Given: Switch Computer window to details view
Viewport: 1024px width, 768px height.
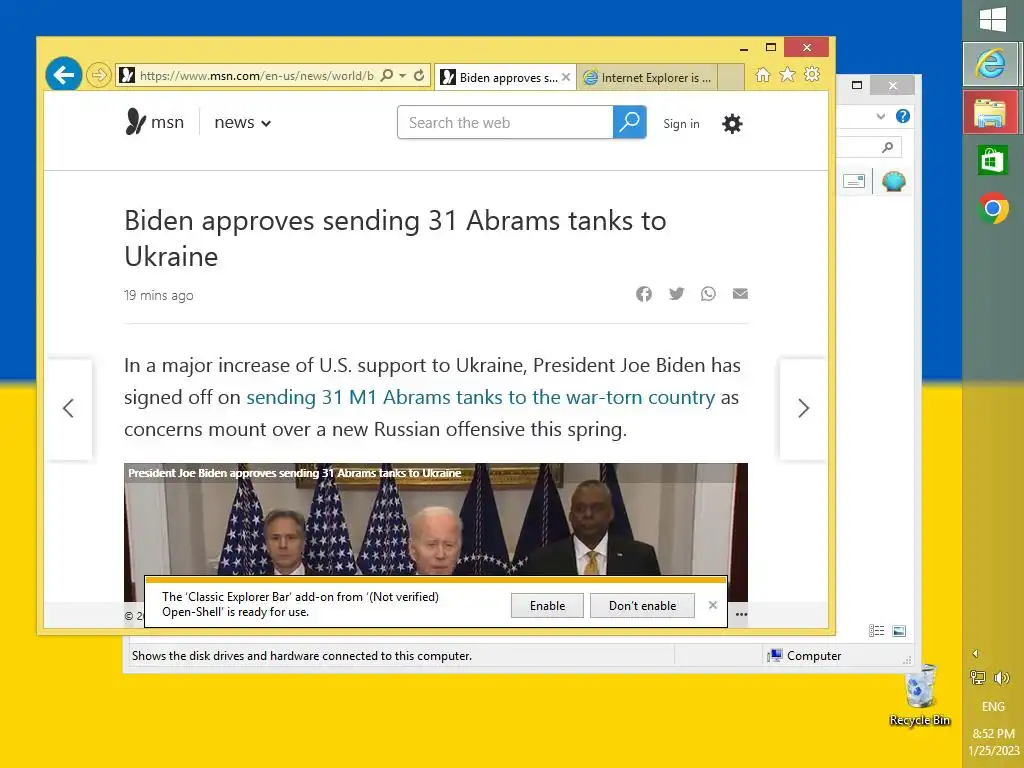Looking at the screenshot, I should tap(876, 630).
